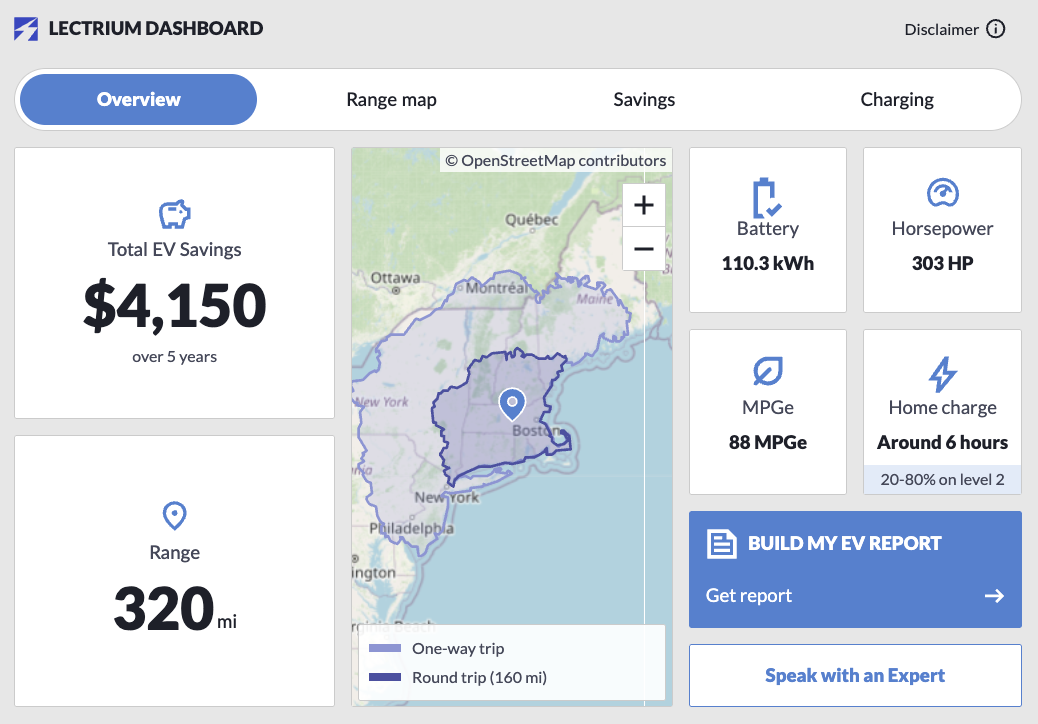The height and width of the screenshot is (724, 1038).
Task: Click the $4,150 savings value
Action: coord(175,306)
